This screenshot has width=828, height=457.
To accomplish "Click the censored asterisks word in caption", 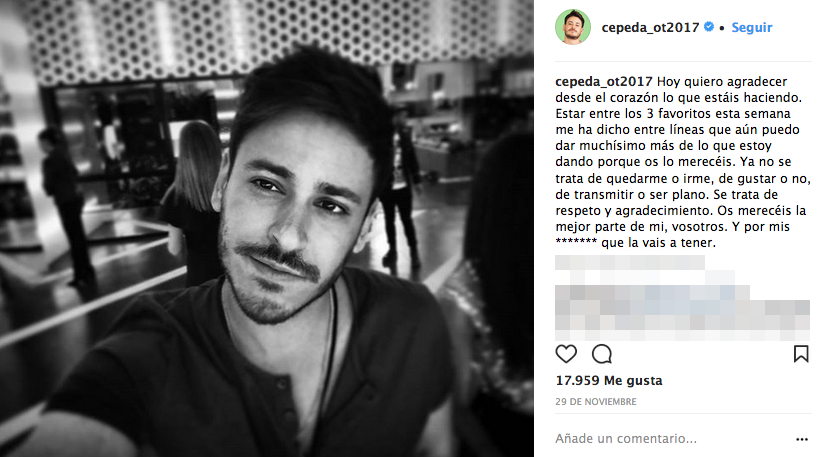I will (x=576, y=243).
